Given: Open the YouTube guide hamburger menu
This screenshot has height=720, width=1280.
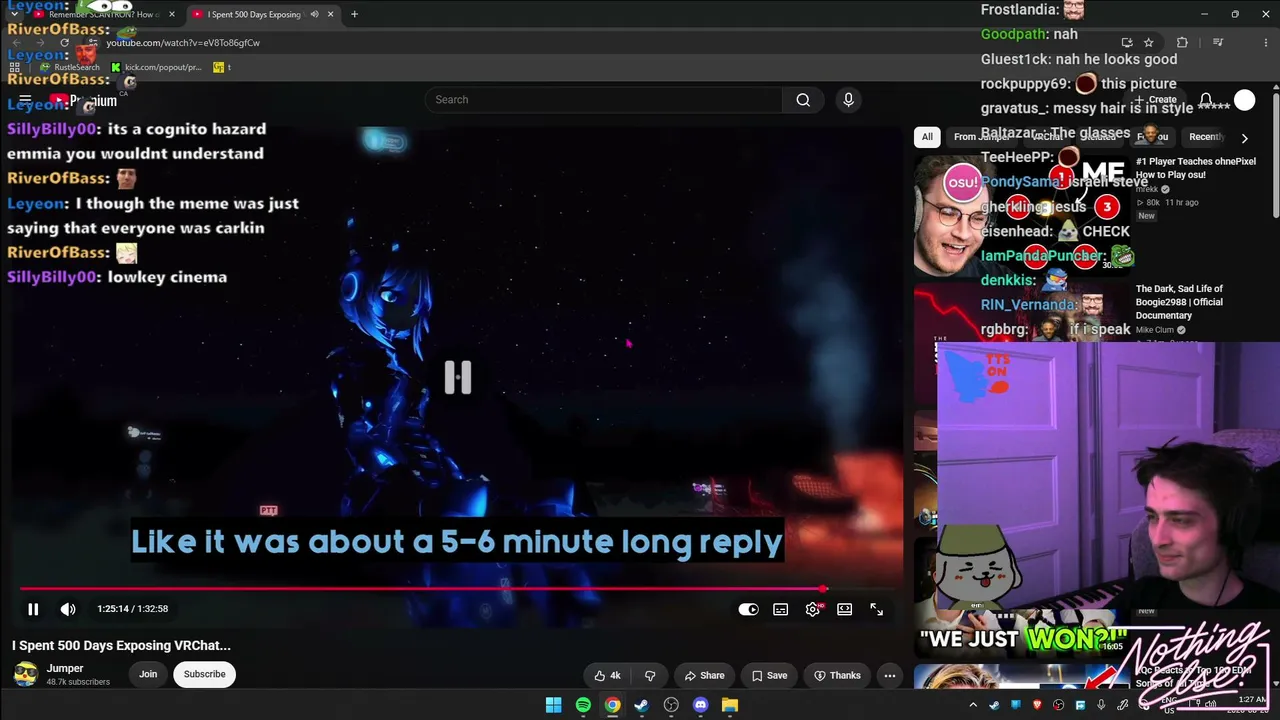Looking at the screenshot, I should click(x=25, y=100).
